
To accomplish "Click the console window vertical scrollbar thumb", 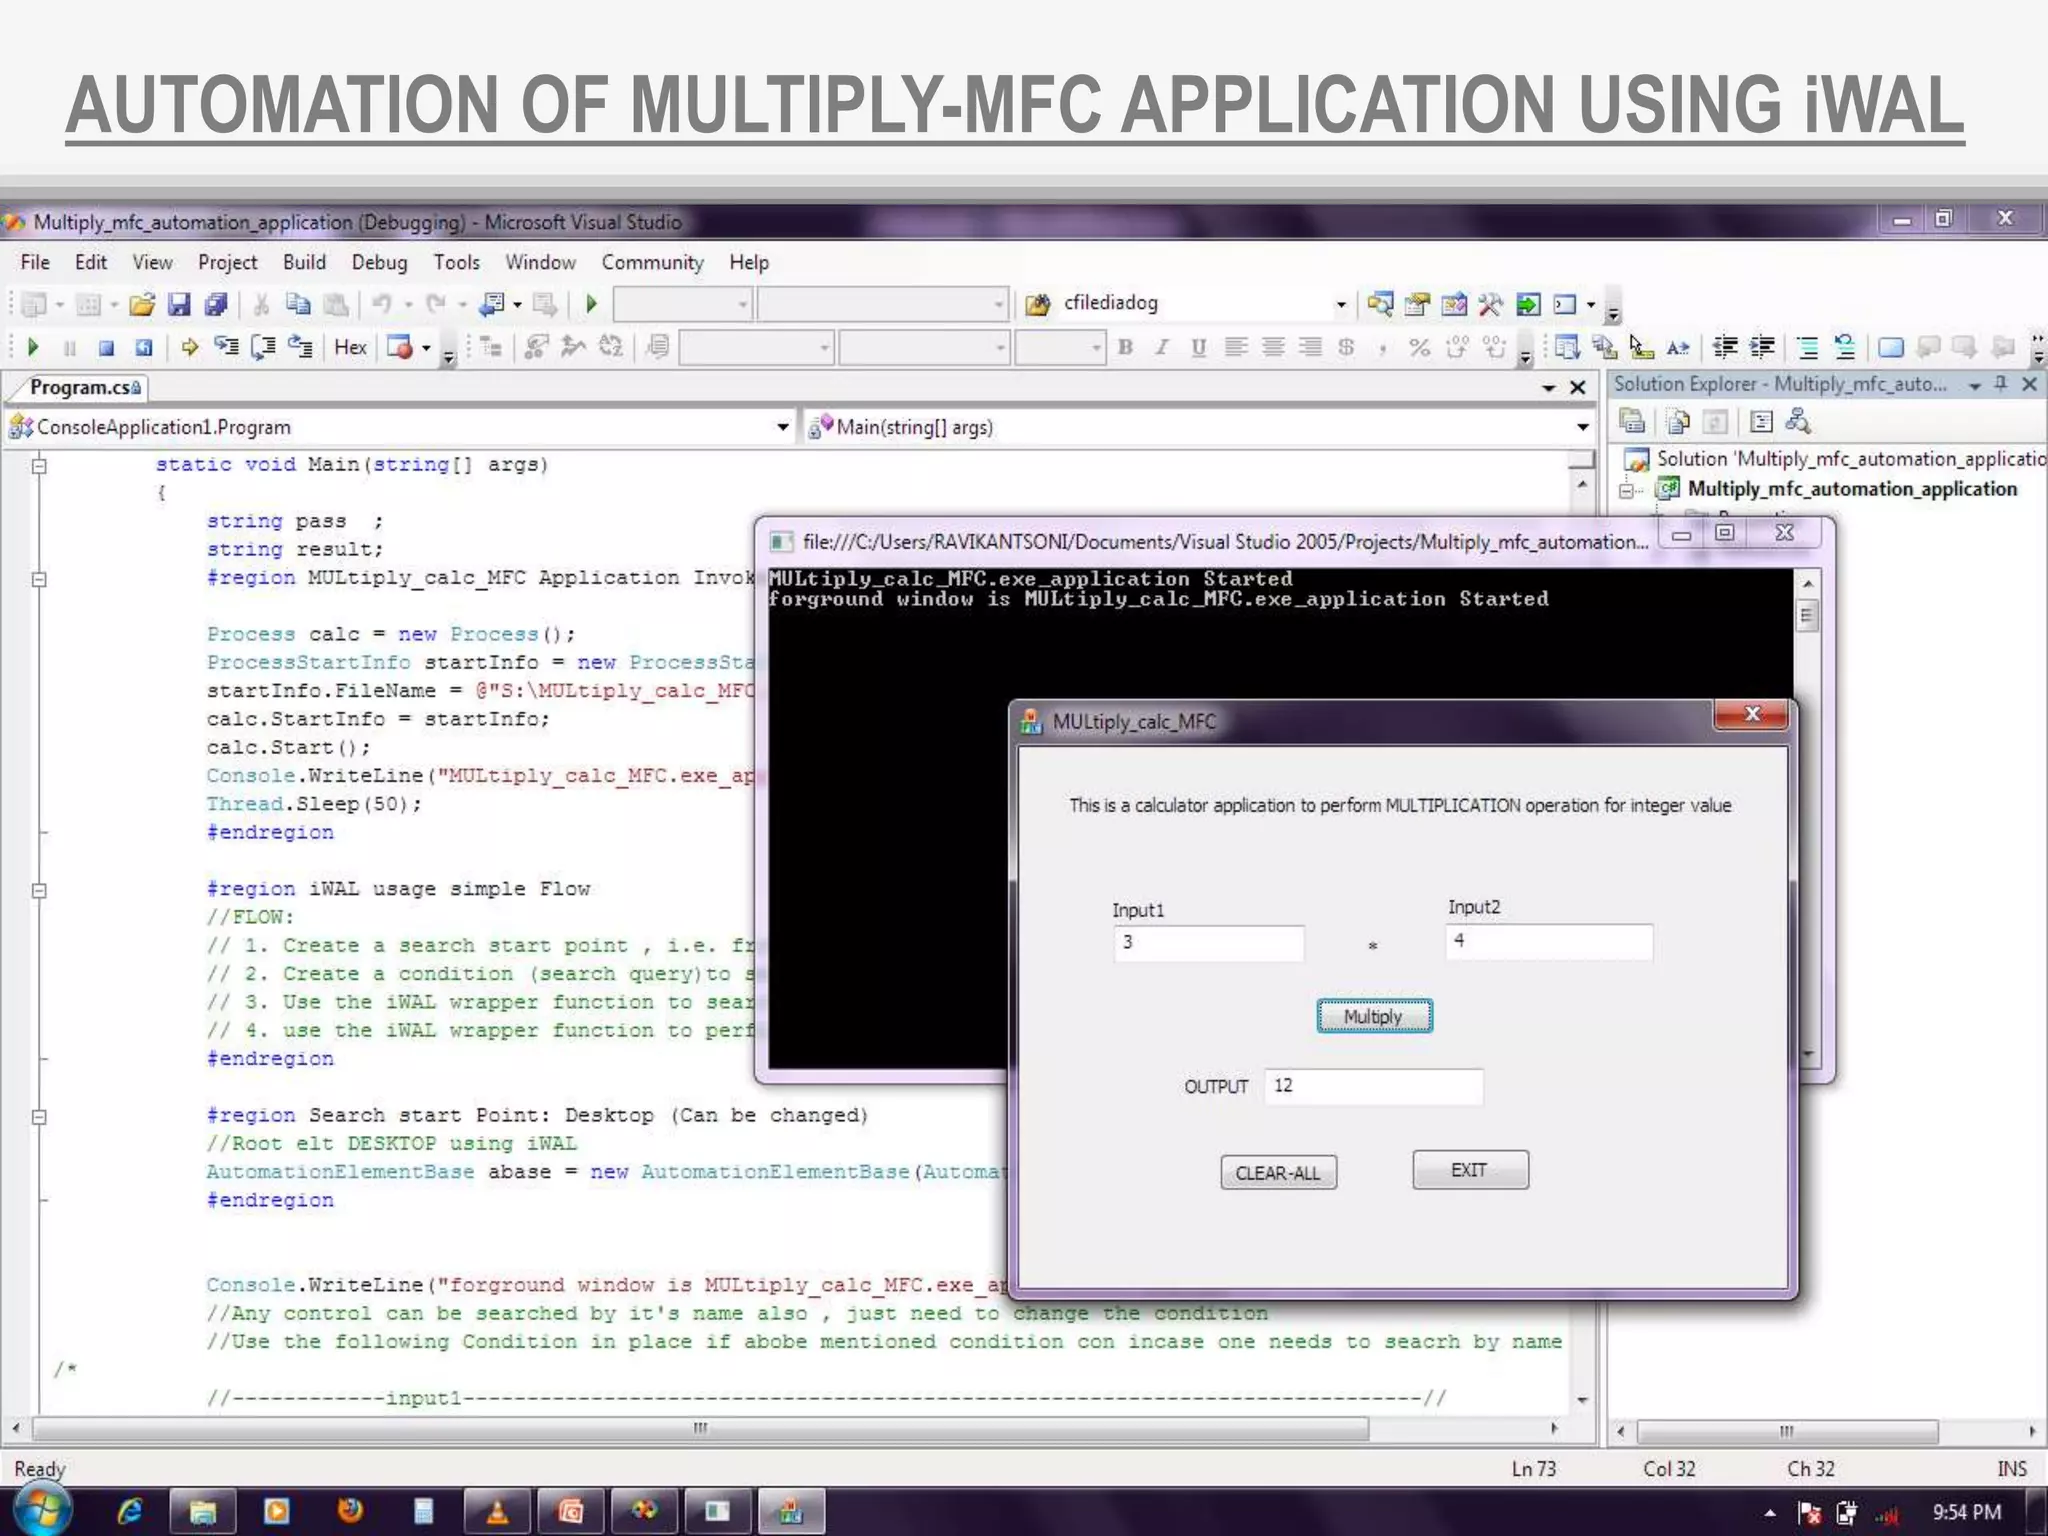I will pyautogui.click(x=1807, y=615).
